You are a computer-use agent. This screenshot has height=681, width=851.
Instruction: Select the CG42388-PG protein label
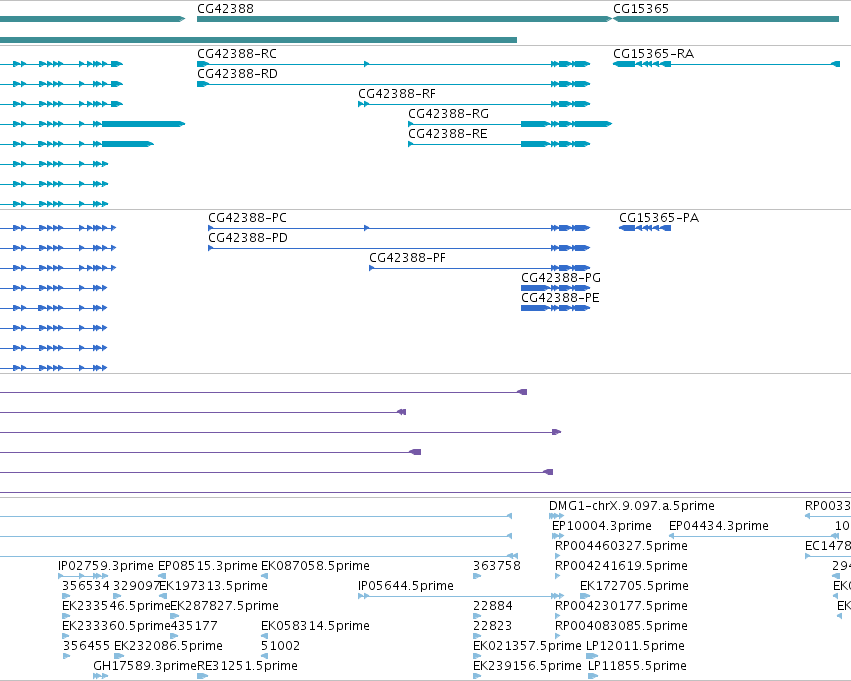pos(561,278)
